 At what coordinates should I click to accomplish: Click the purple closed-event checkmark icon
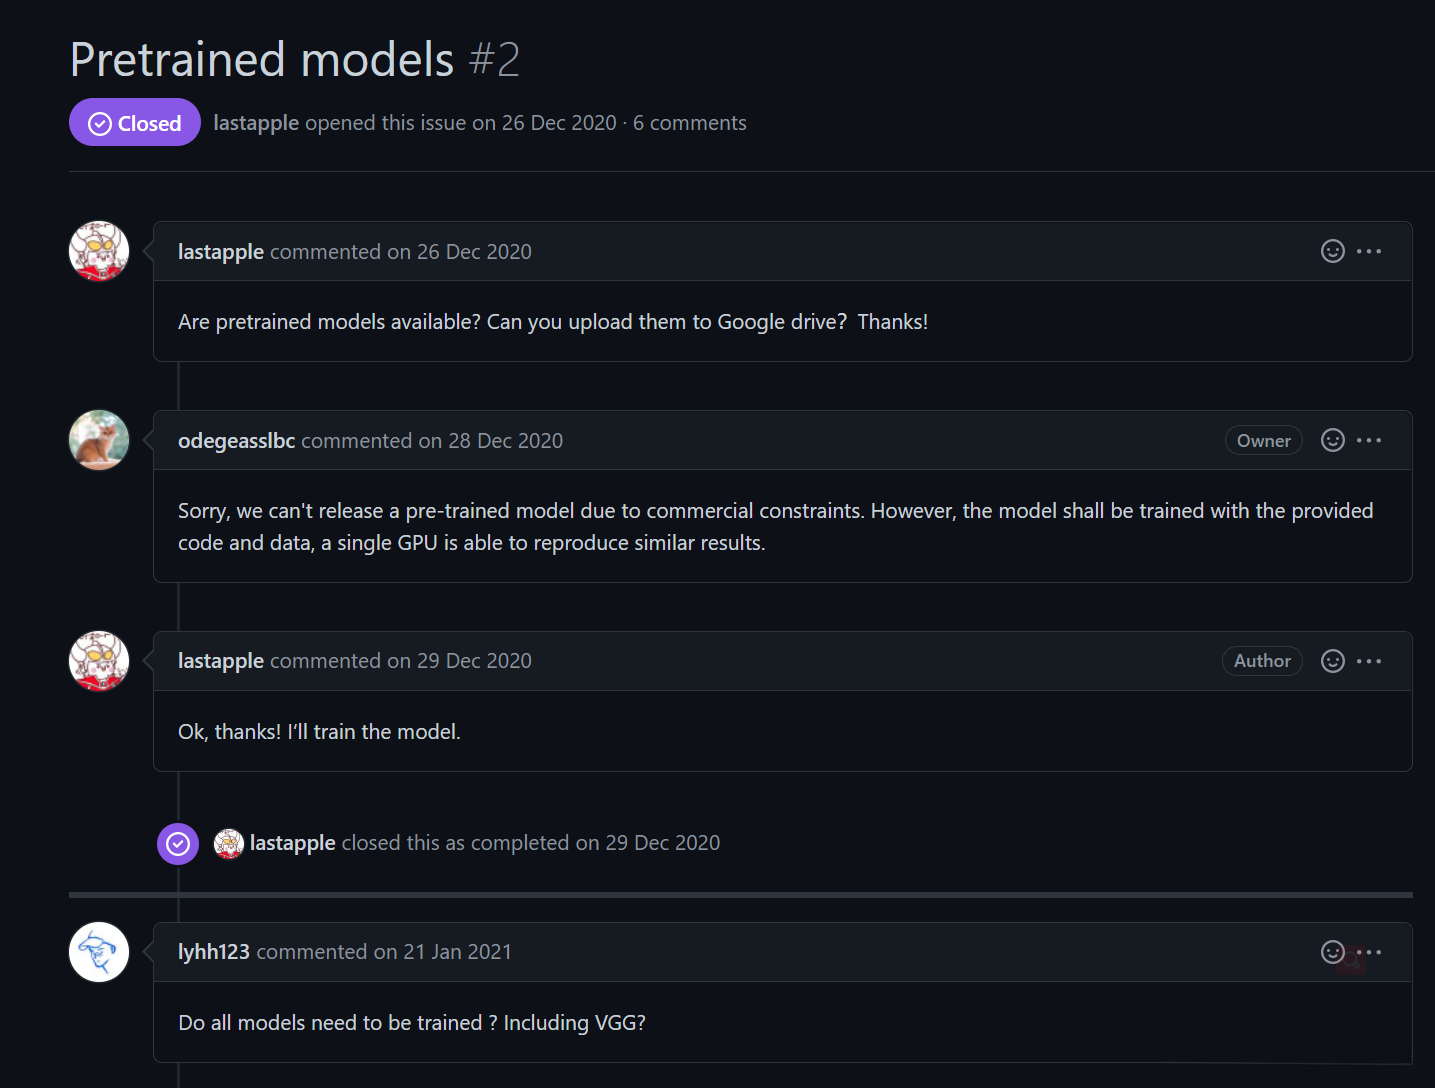click(178, 844)
